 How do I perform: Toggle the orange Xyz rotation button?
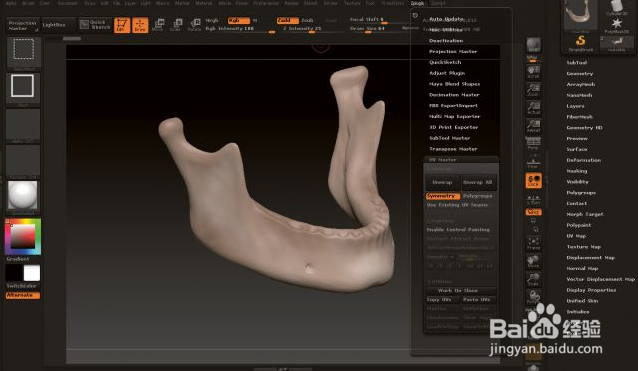click(533, 212)
